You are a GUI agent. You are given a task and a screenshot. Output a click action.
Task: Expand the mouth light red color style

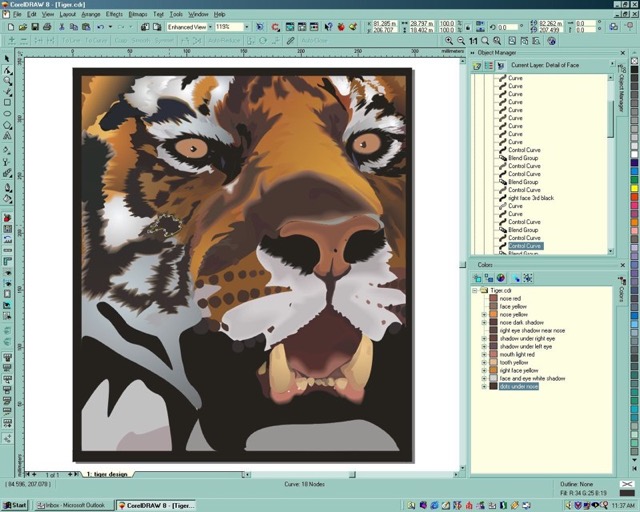(x=484, y=354)
